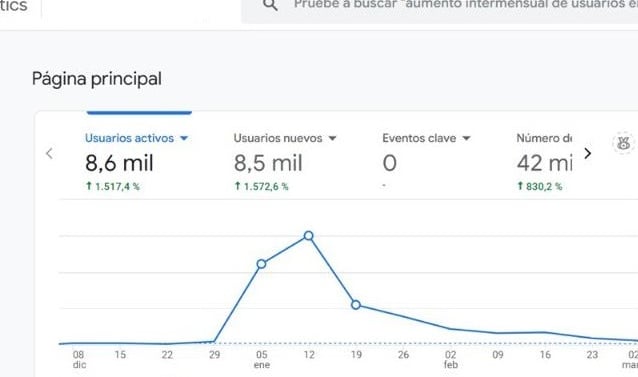The height and width of the screenshot is (377, 638).
Task: Select the Eventos clave metric tab
Action: pyautogui.click(x=426, y=161)
